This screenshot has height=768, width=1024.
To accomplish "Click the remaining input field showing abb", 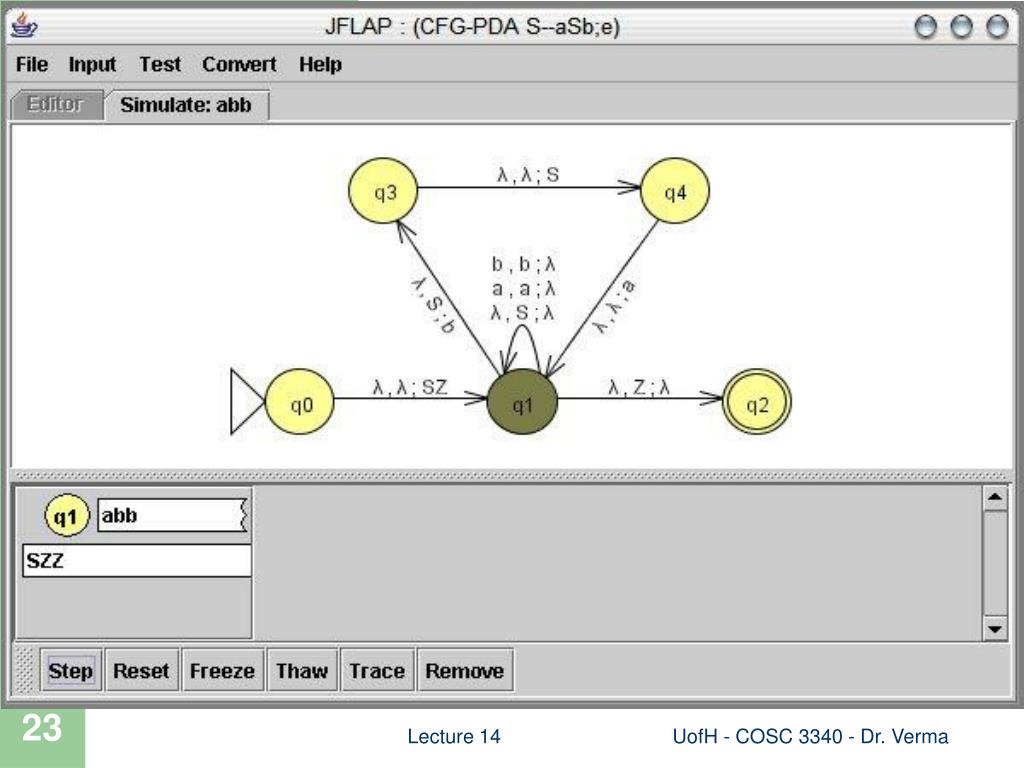I will click(x=172, y=515).
